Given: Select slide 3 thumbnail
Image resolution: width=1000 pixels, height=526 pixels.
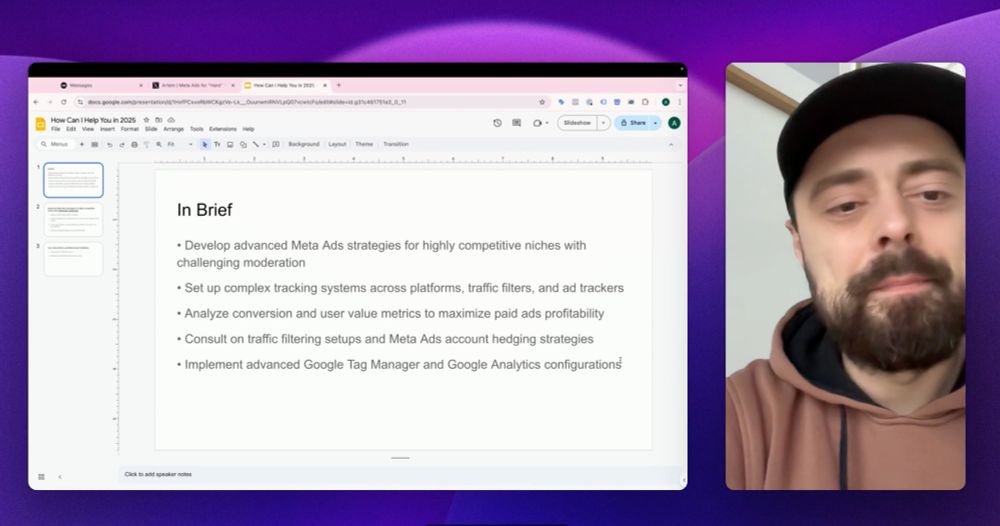Looking at the screenshot, I should pyautogui.click(x=73, y=259).
